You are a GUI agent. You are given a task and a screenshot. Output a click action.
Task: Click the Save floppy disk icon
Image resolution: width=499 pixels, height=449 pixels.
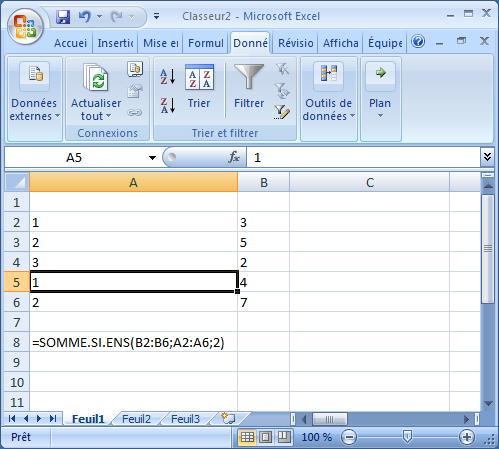(x=63, y=16)
